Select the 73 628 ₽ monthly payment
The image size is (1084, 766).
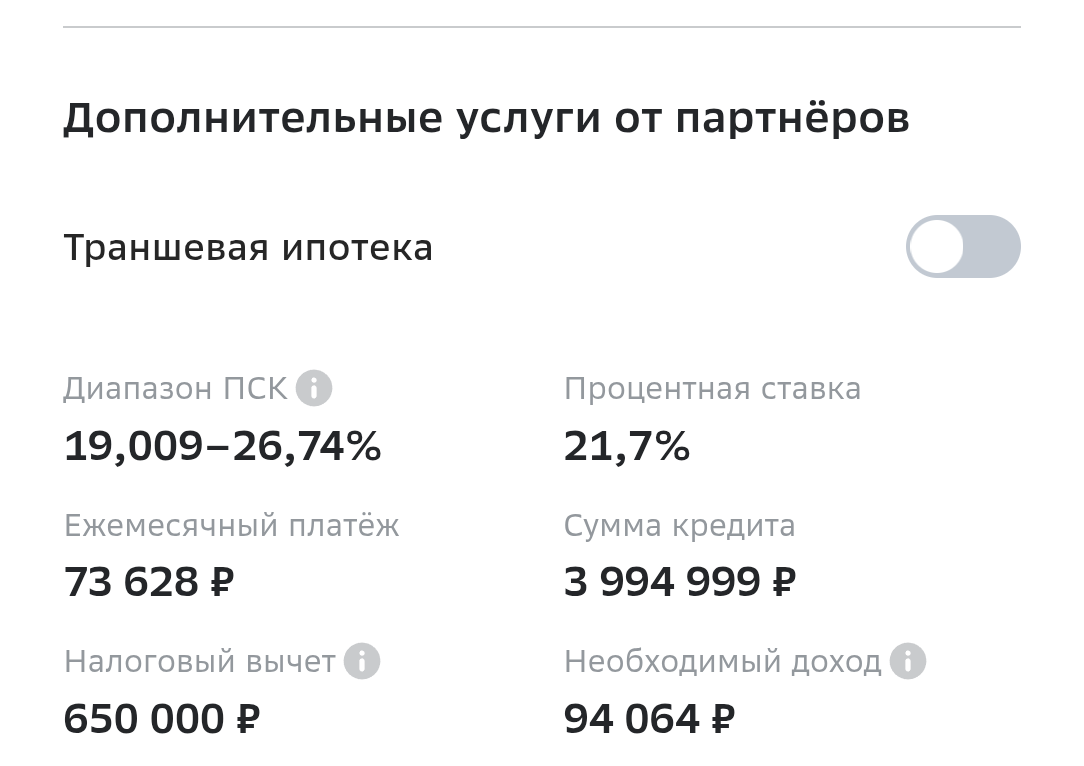click(148, 582)
